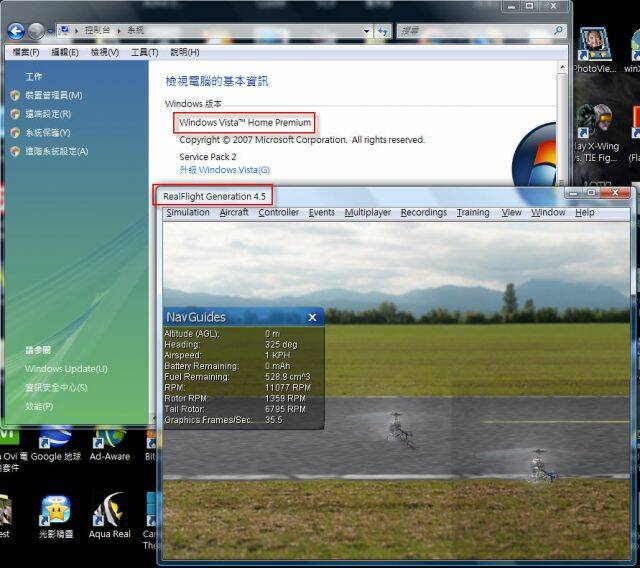Click the Forward arrow in Control Panel window

36,31
